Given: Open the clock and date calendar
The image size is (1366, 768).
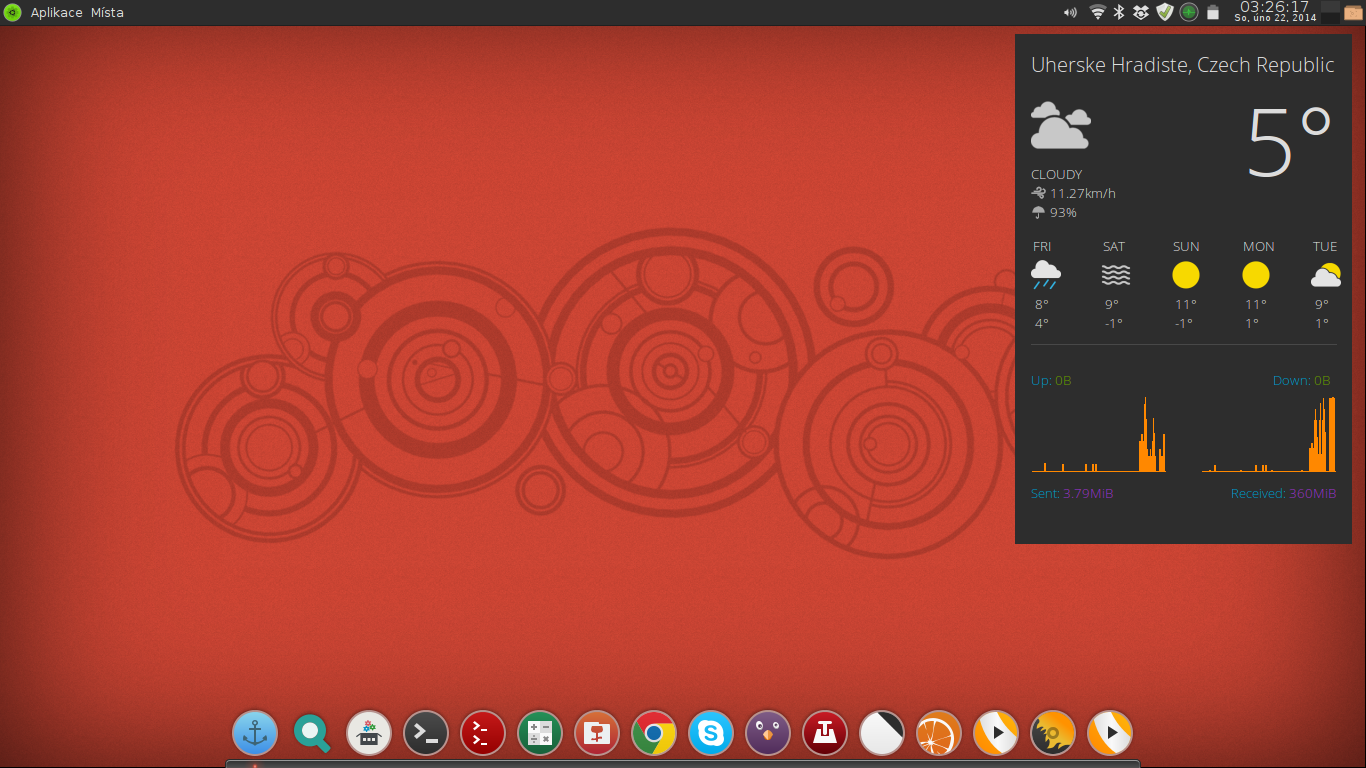Looking at the screenshot, I should pyautogui.click(x=1274, y=12).
